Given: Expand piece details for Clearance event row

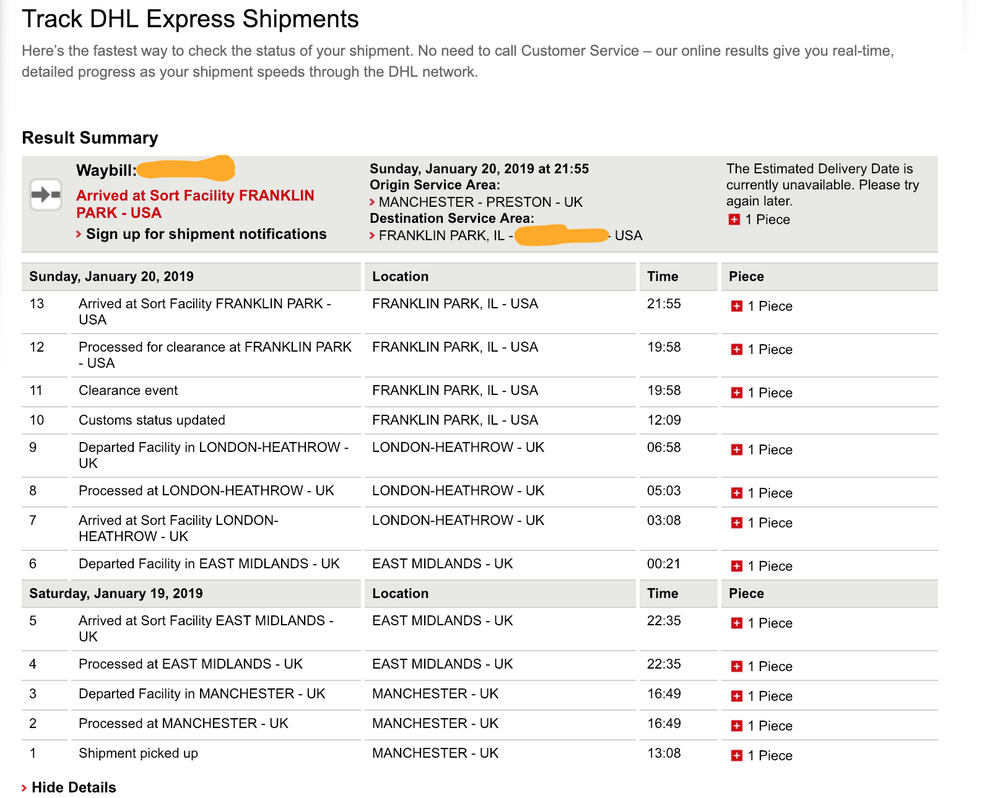Looking at the screenshot, I should coord(737,393).
